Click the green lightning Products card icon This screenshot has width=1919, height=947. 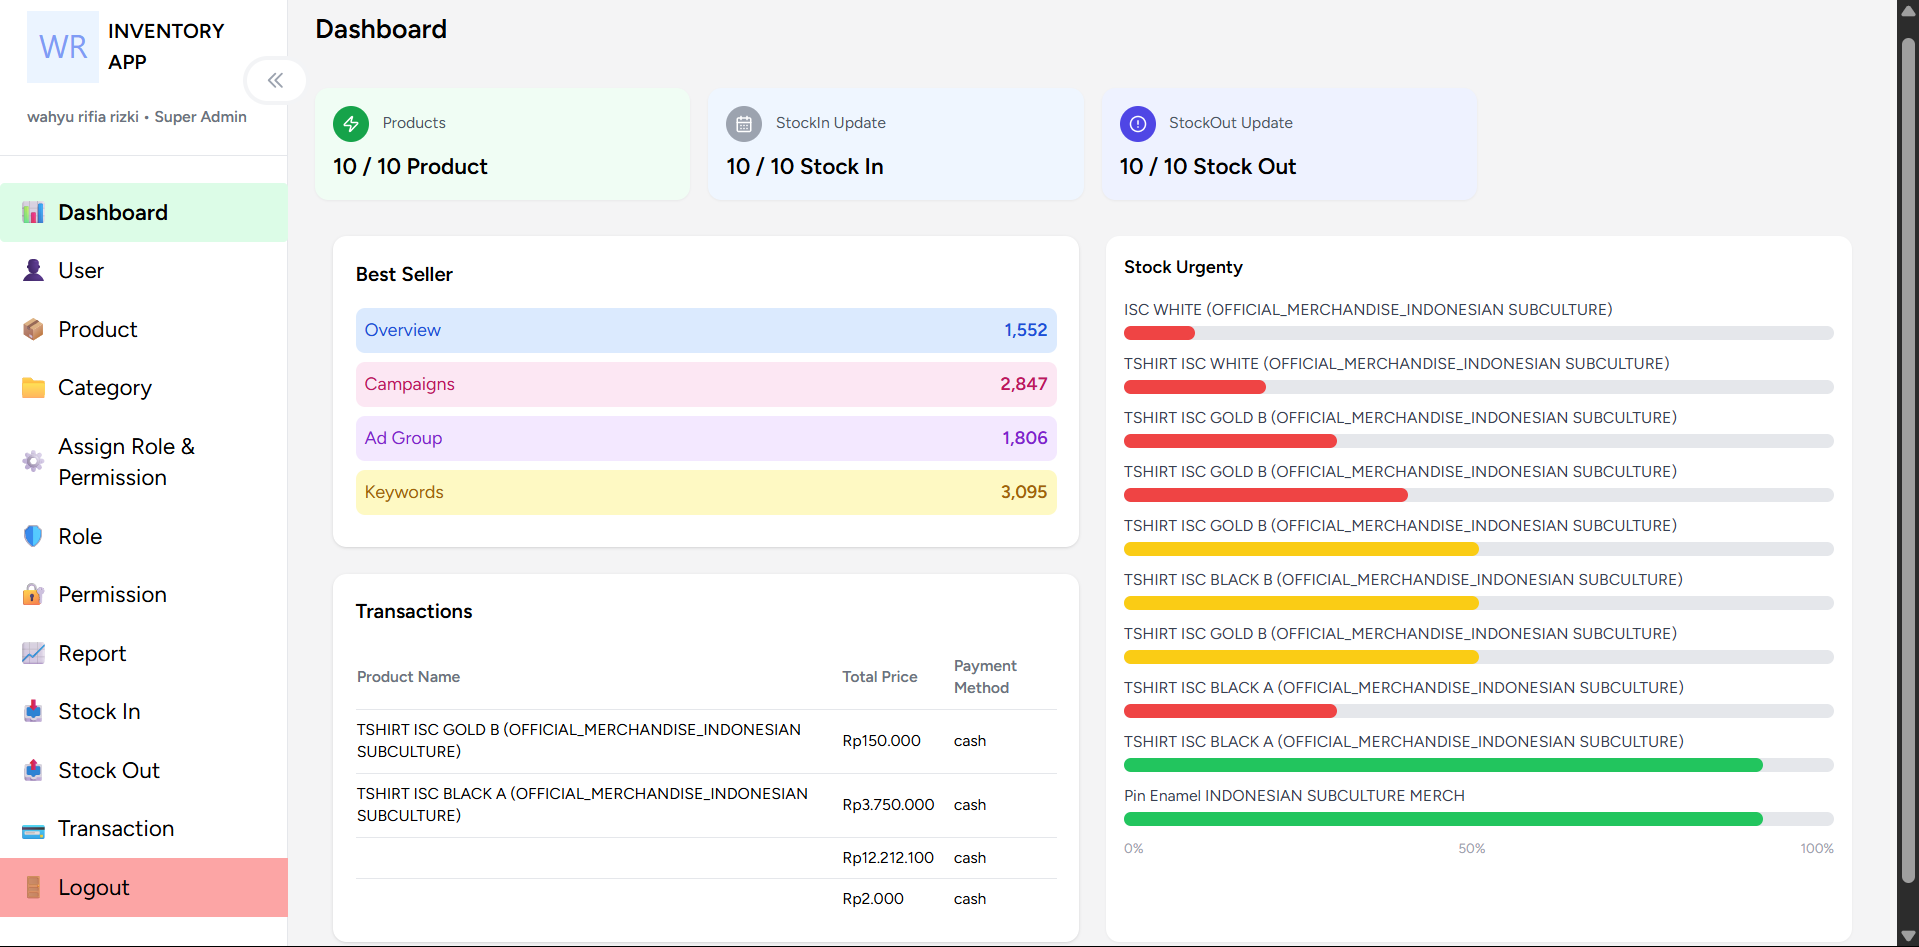click(x=350, y=124)
